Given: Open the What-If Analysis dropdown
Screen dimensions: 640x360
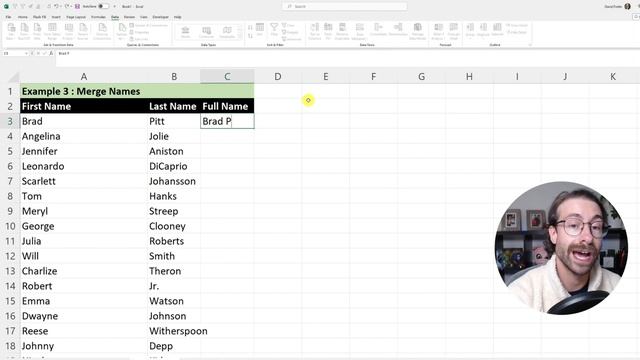Looking at the screenshot, I should [438, 31].
